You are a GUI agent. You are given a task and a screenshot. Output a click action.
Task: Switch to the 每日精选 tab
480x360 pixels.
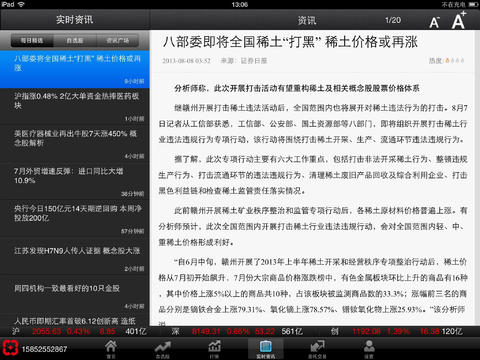click(x=32, y=41)
